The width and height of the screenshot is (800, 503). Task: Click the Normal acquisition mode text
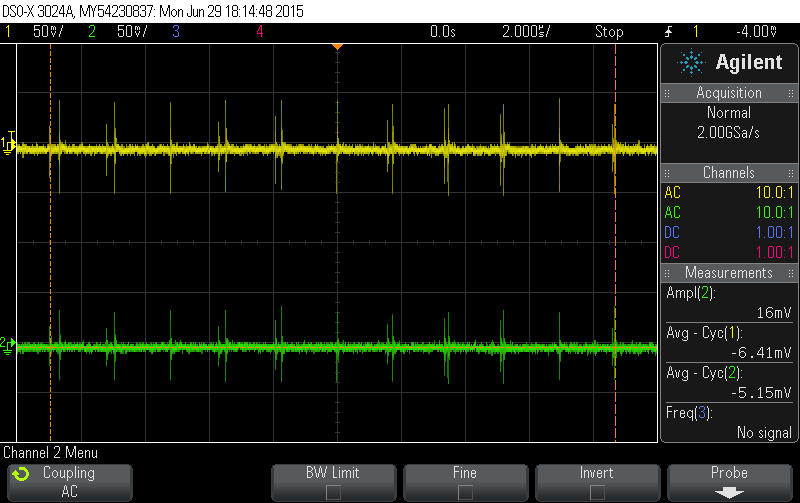point(729,113)
